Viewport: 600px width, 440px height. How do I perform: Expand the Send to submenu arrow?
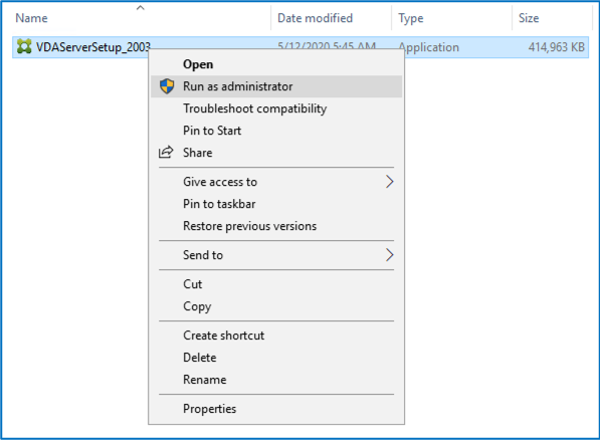click(390, 255)
